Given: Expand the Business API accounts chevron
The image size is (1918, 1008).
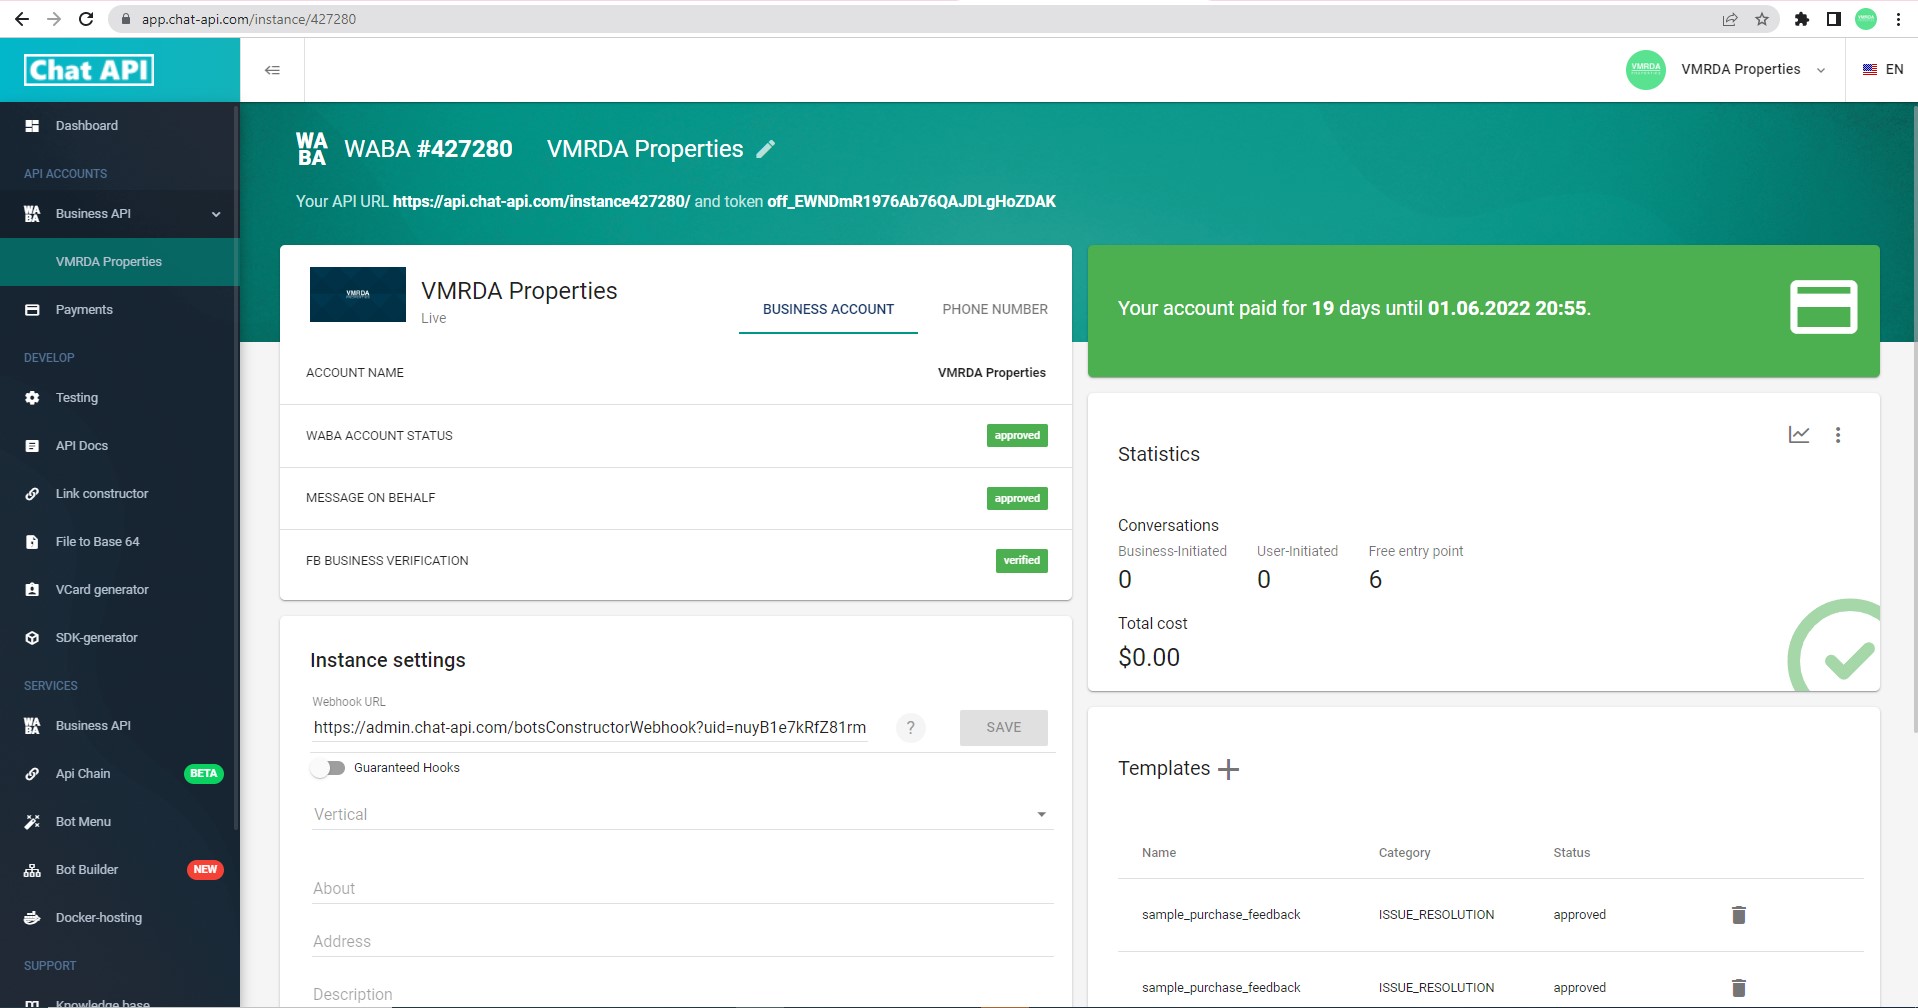Looking at the screenshot, I should pyautogui.click(x=216, y=214).
